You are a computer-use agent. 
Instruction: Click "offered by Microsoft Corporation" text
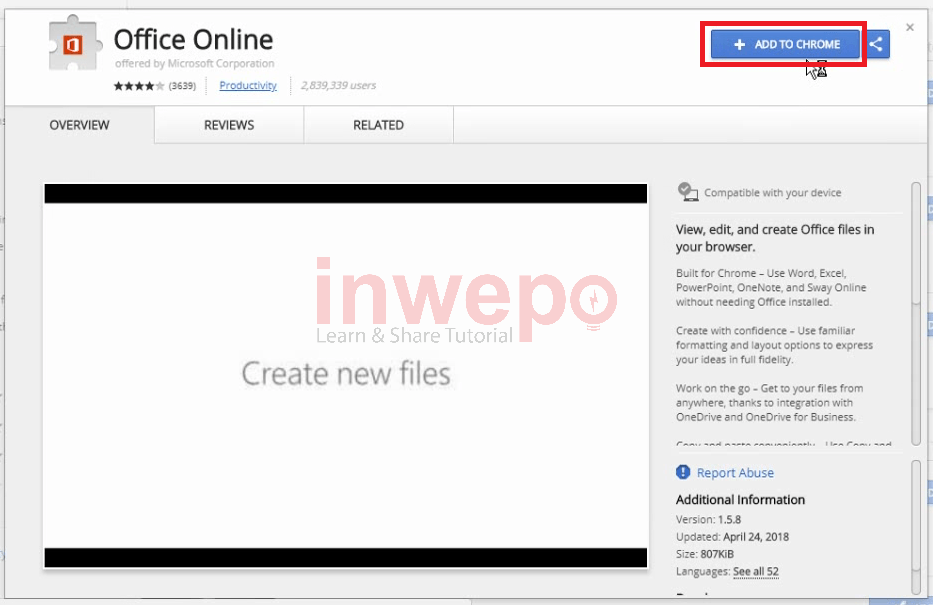195,63
